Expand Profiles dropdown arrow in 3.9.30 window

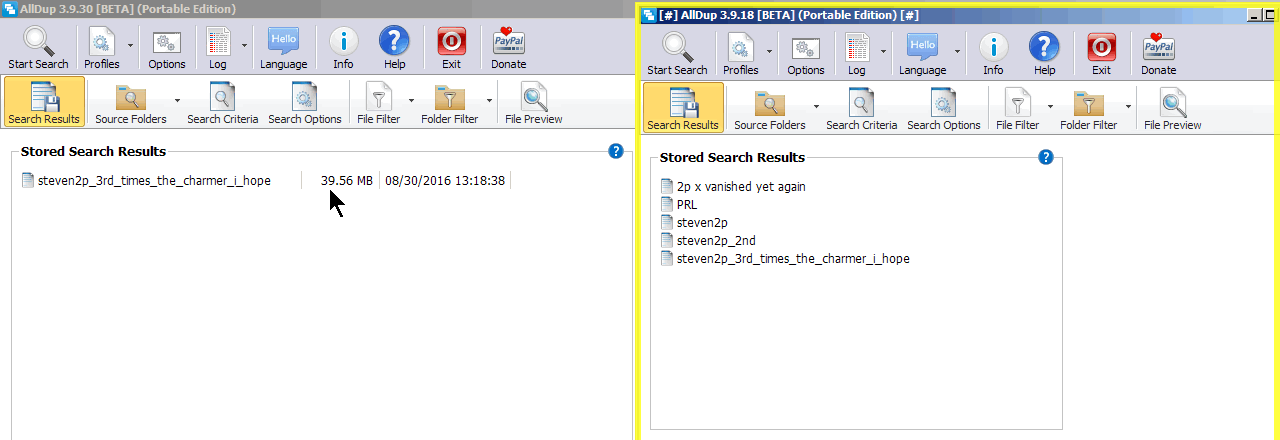tap(131, 46)
